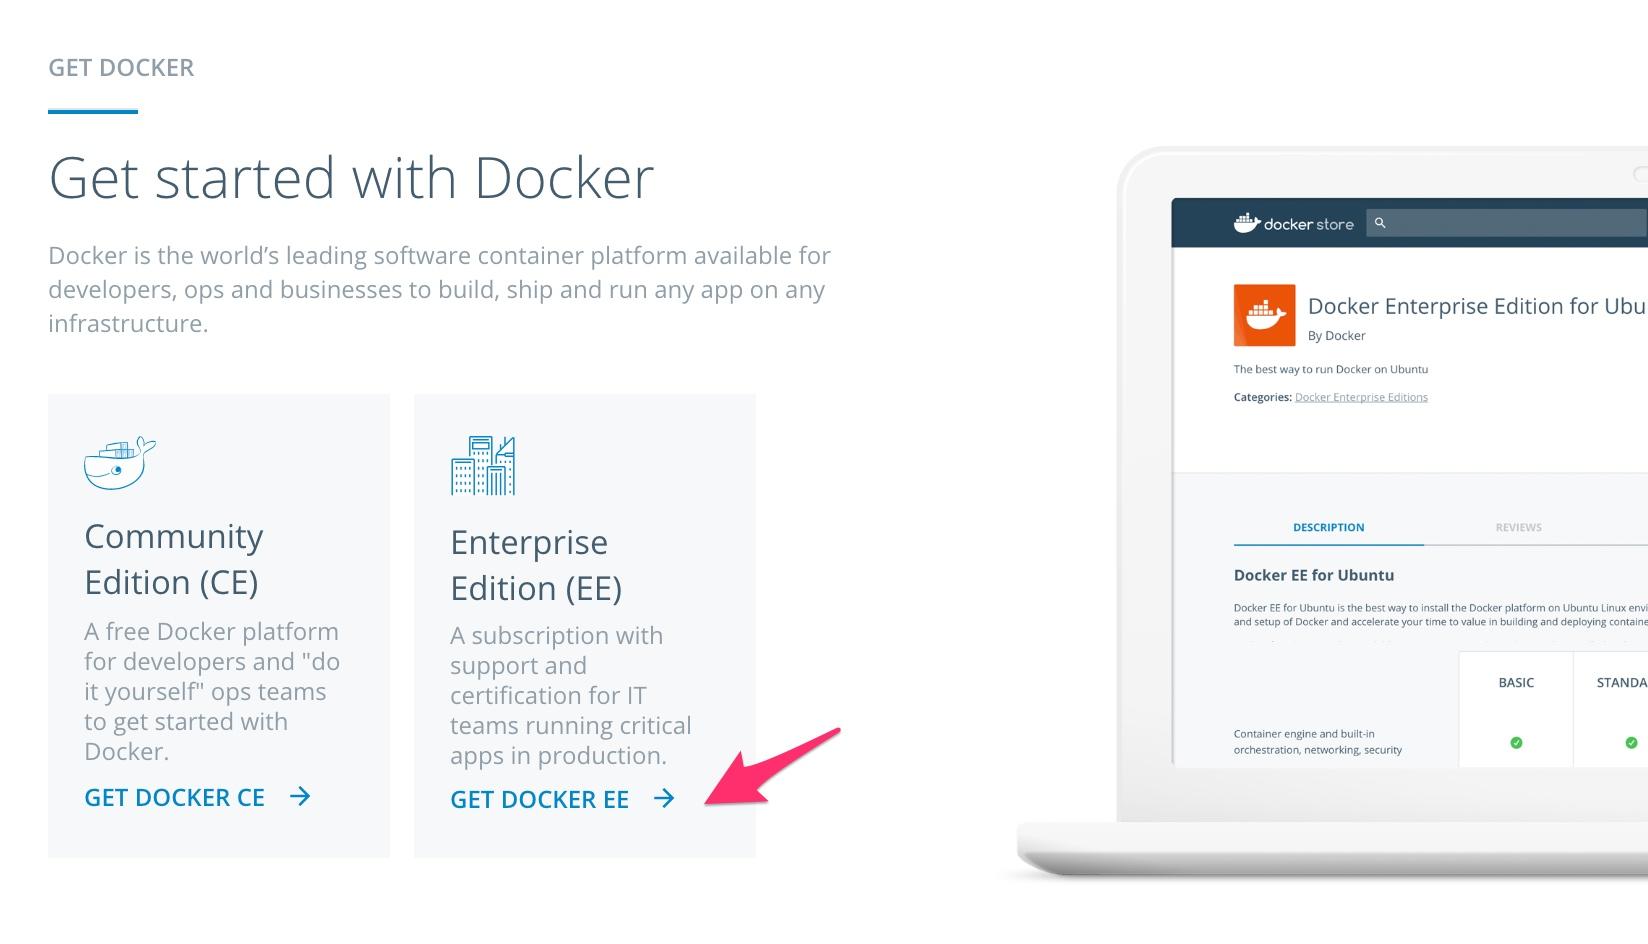Follow the Docker Enterprise Editions category link

click(1361, 397)
